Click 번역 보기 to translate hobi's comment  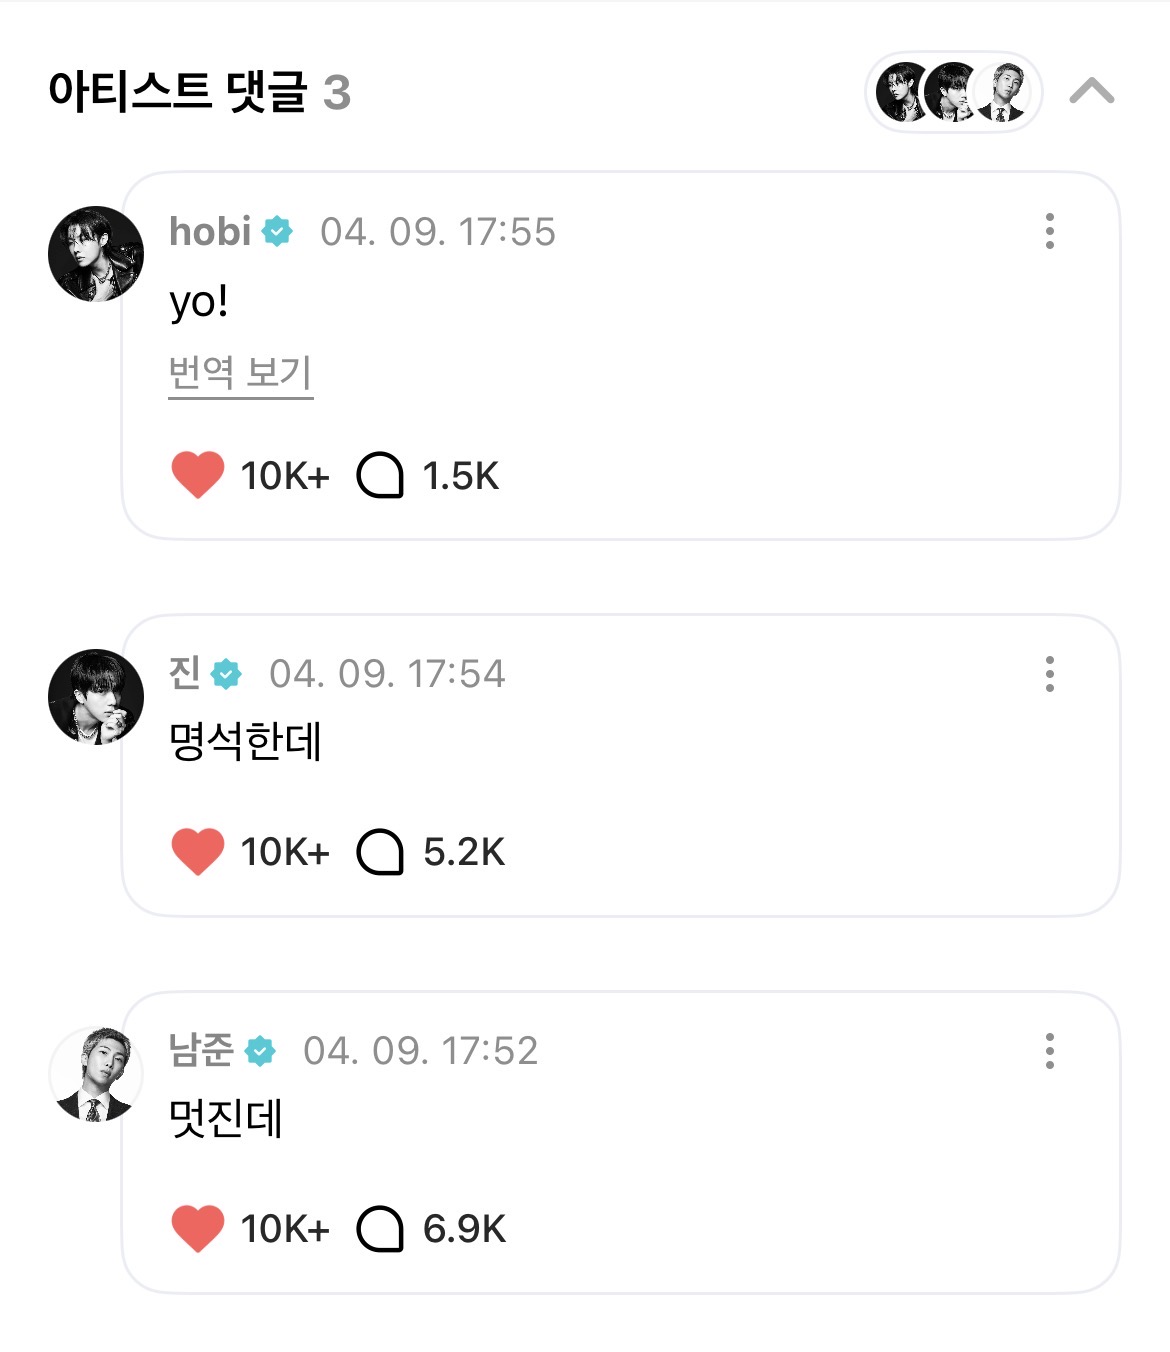tap(240, 373)
